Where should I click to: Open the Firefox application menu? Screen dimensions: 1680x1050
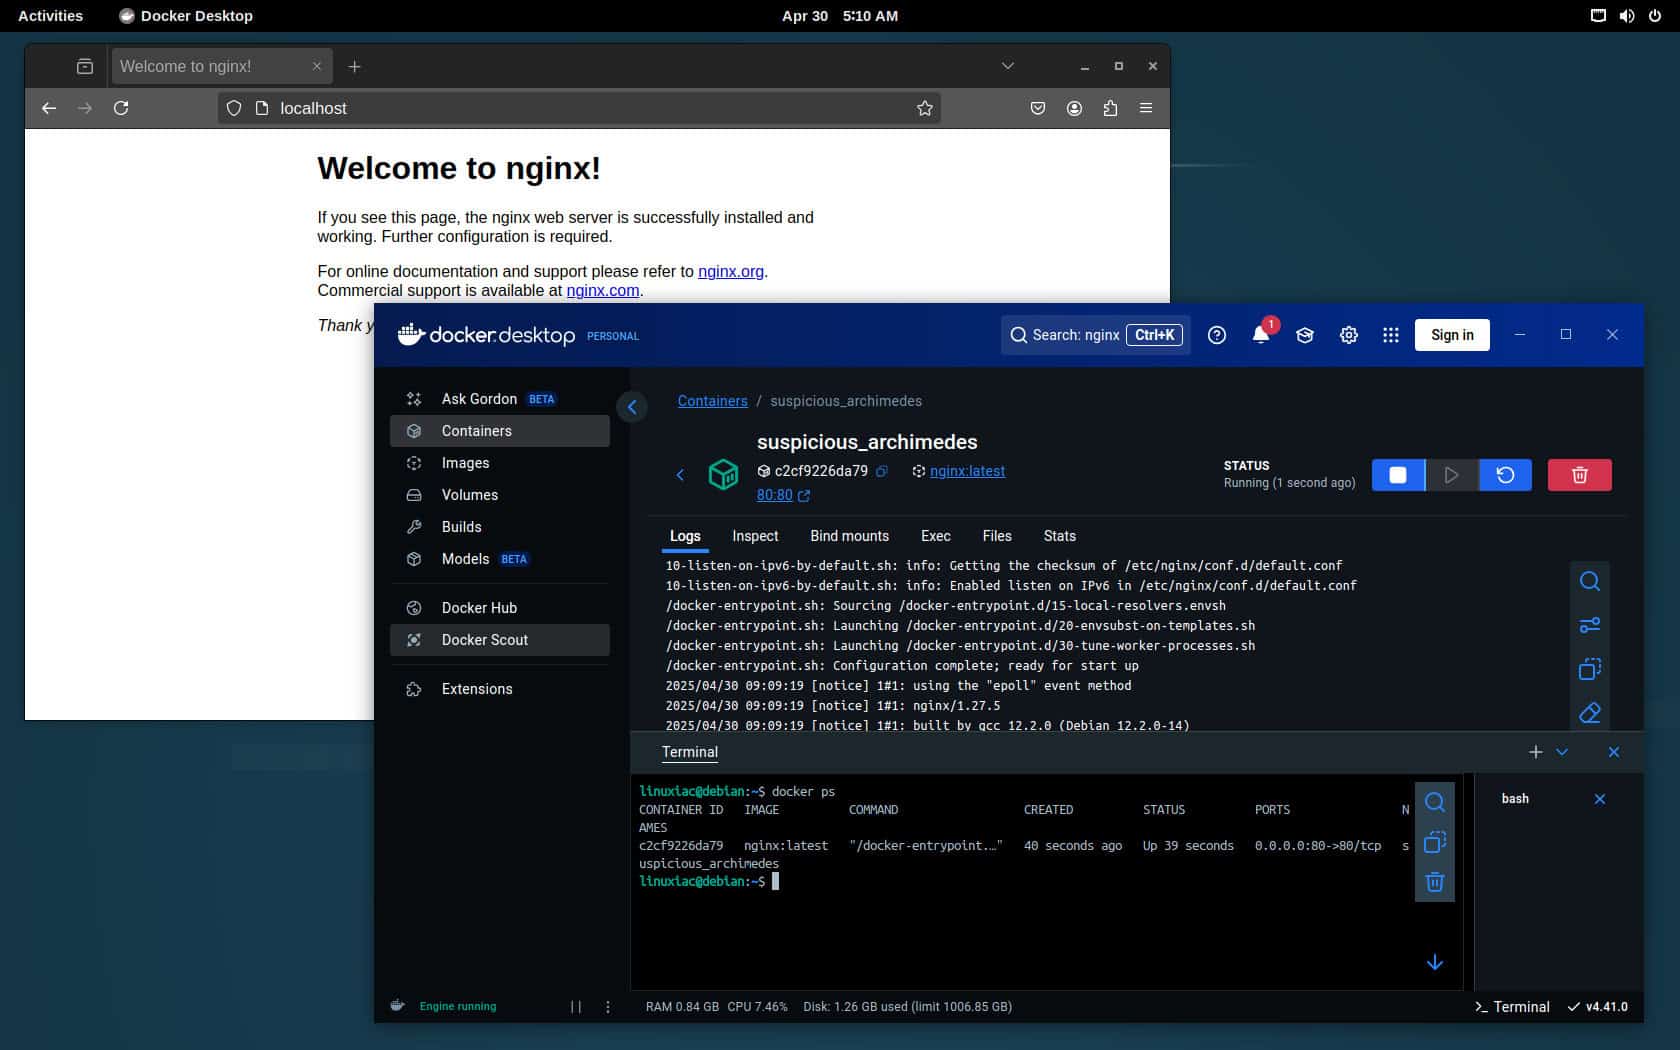1146,108
